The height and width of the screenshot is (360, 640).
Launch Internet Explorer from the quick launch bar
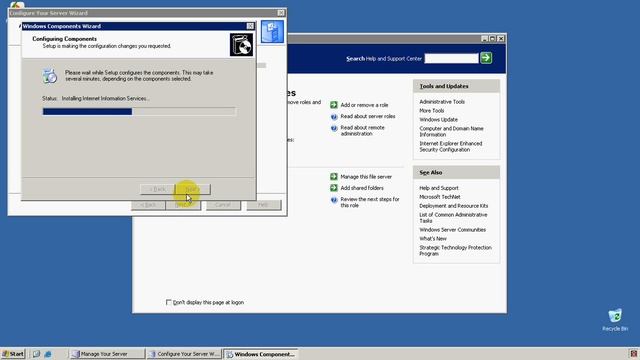click(48, 354)
